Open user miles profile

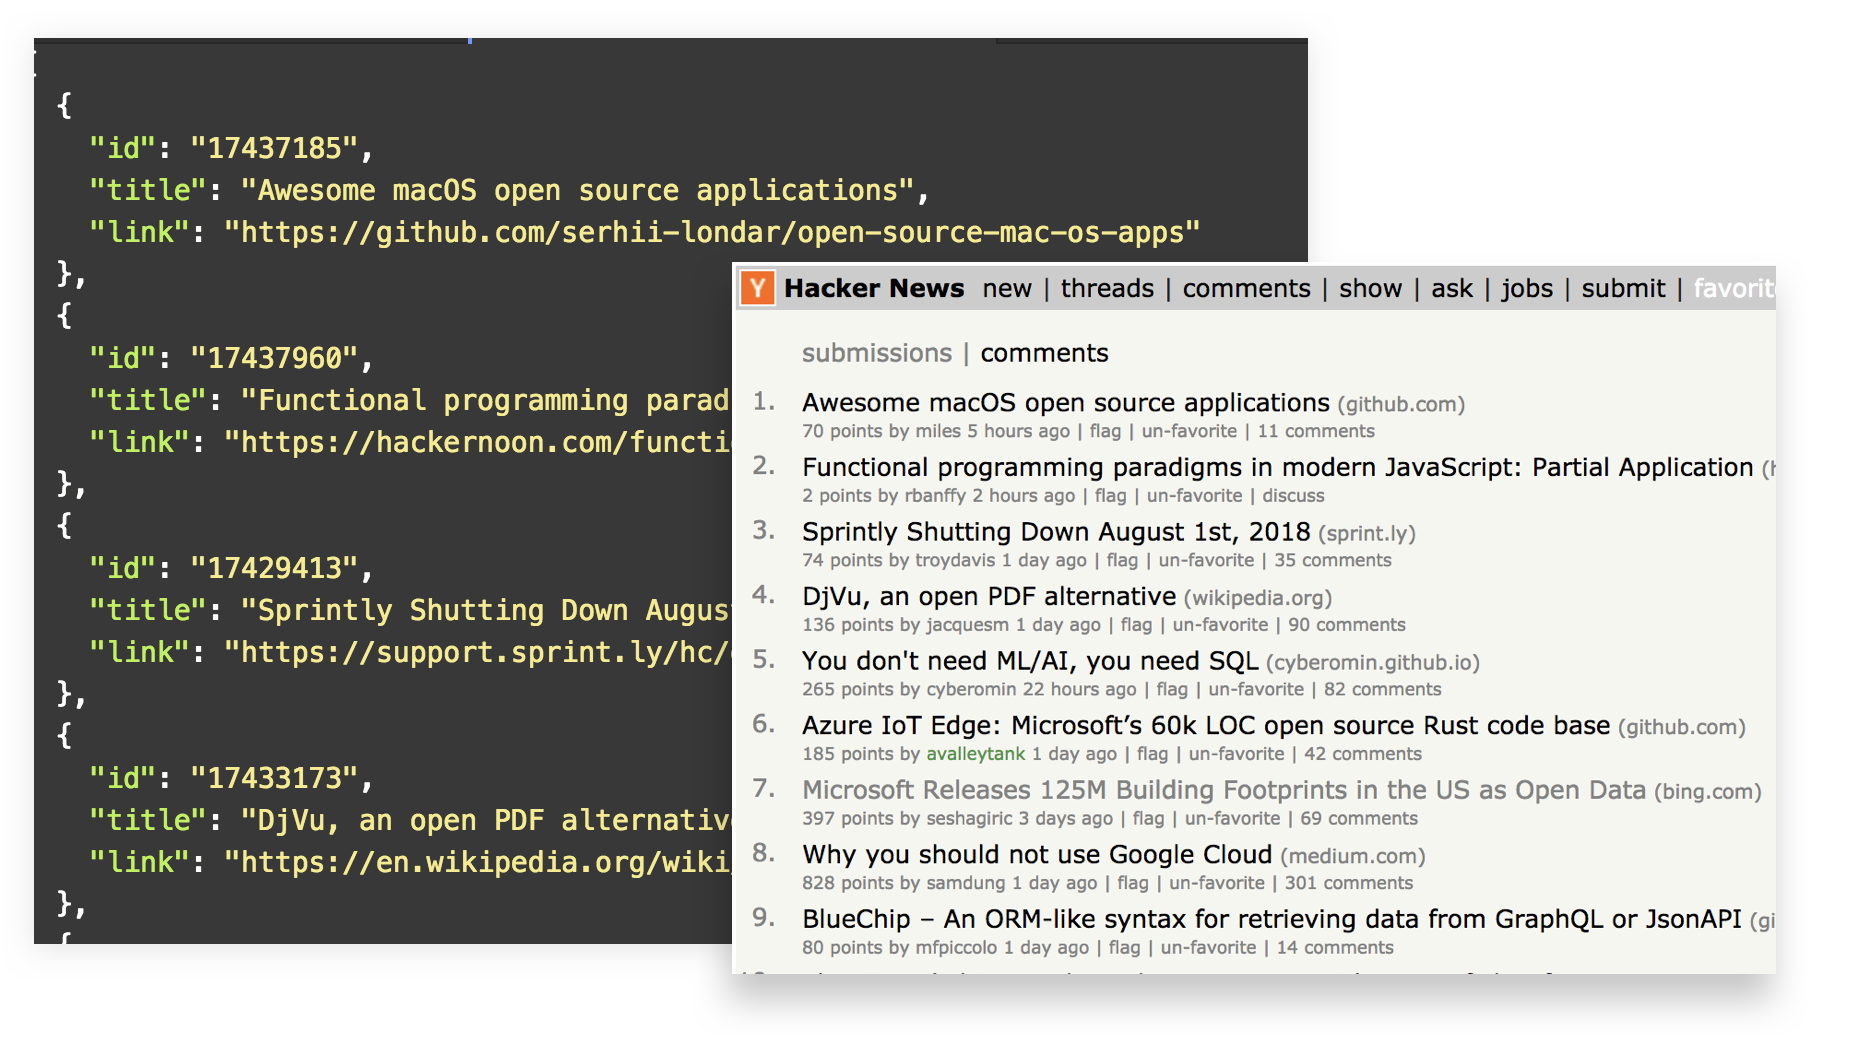[x=938, y=431]
